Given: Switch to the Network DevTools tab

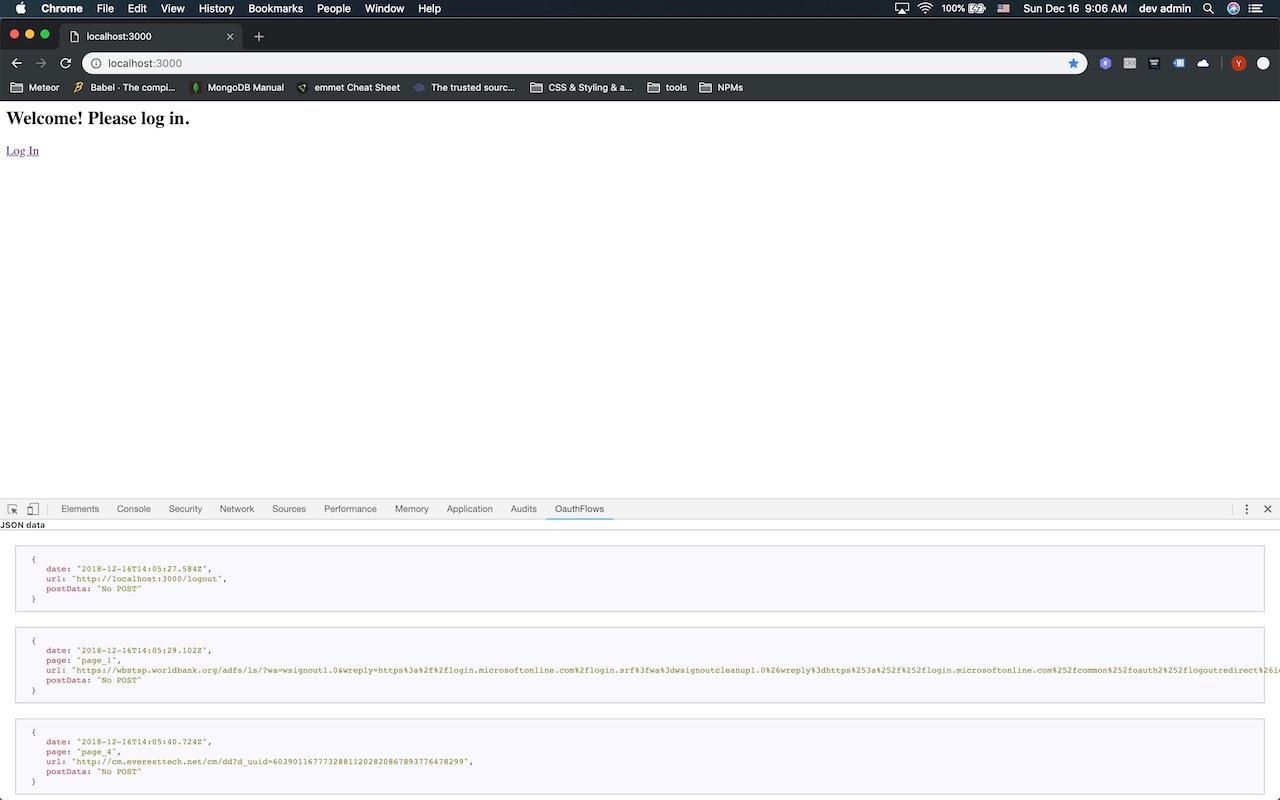Looking at the screenshot, I should (237, 509).
